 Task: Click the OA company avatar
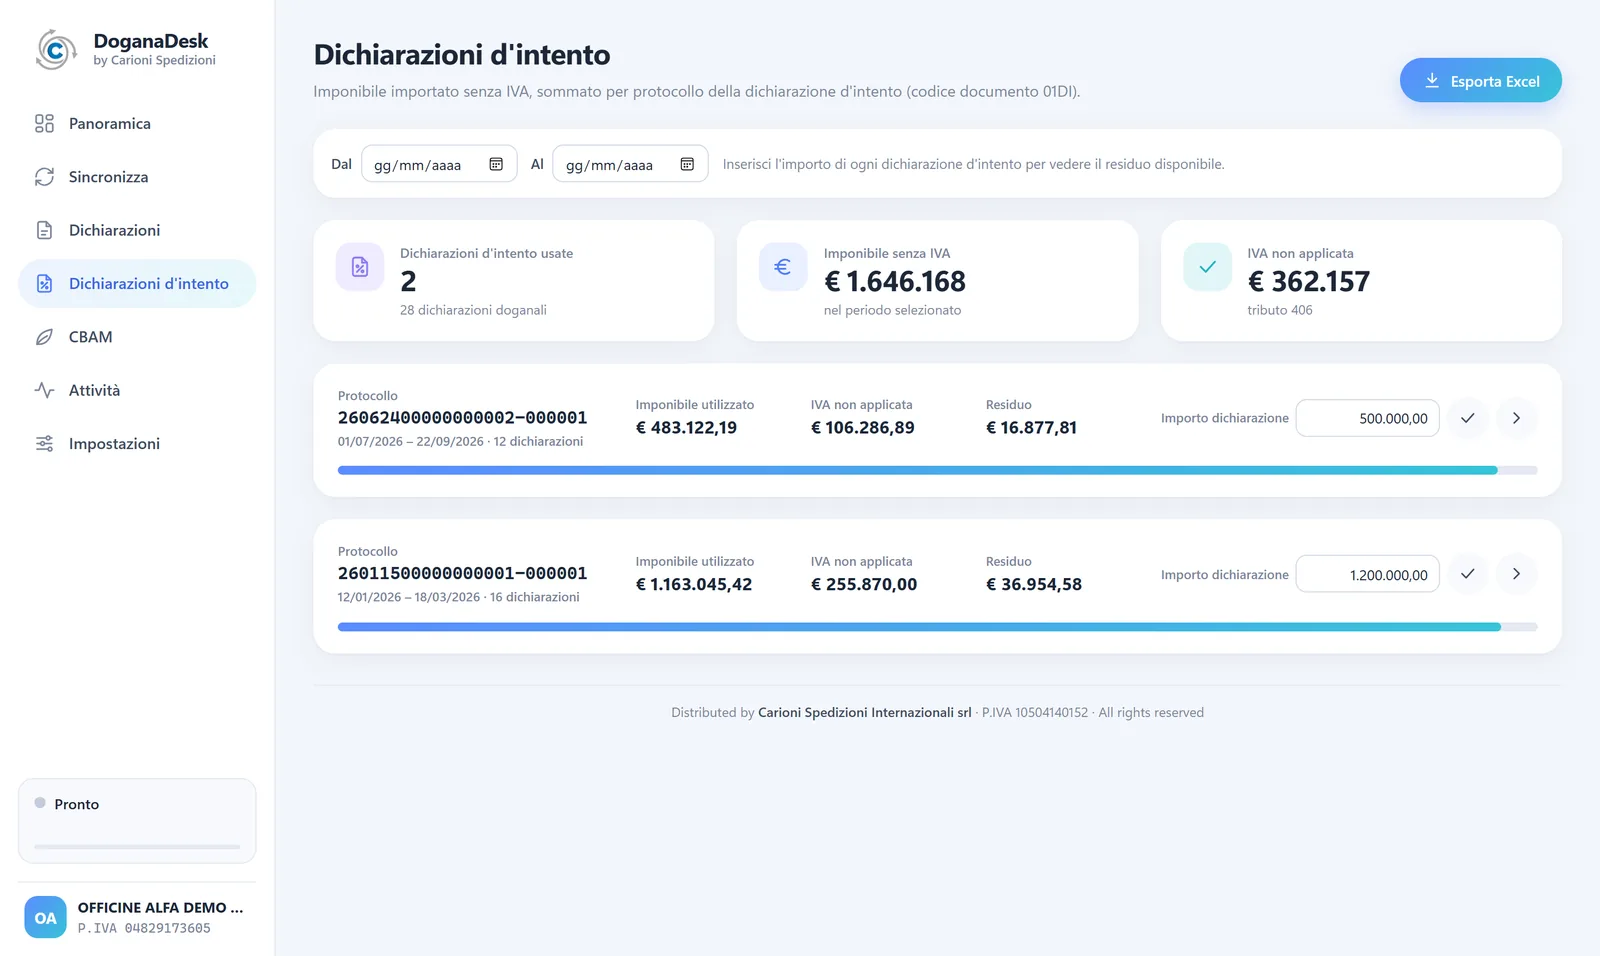pyautogui.click(x=46, y=917)
